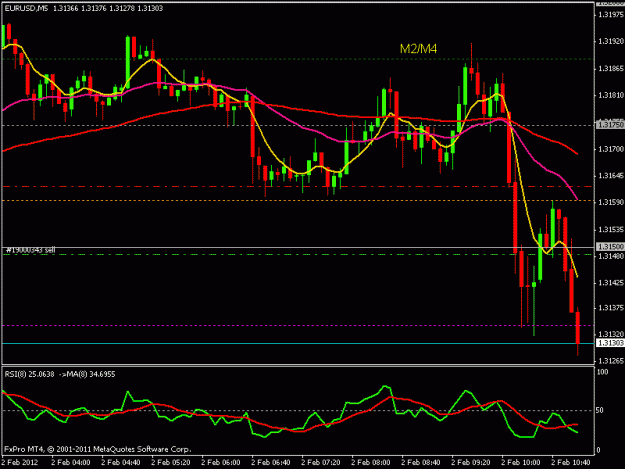This screenshot has height=469, width=625.
Task: Click the 2 Feb 10:00 time label
Action: tap(521, 462)
